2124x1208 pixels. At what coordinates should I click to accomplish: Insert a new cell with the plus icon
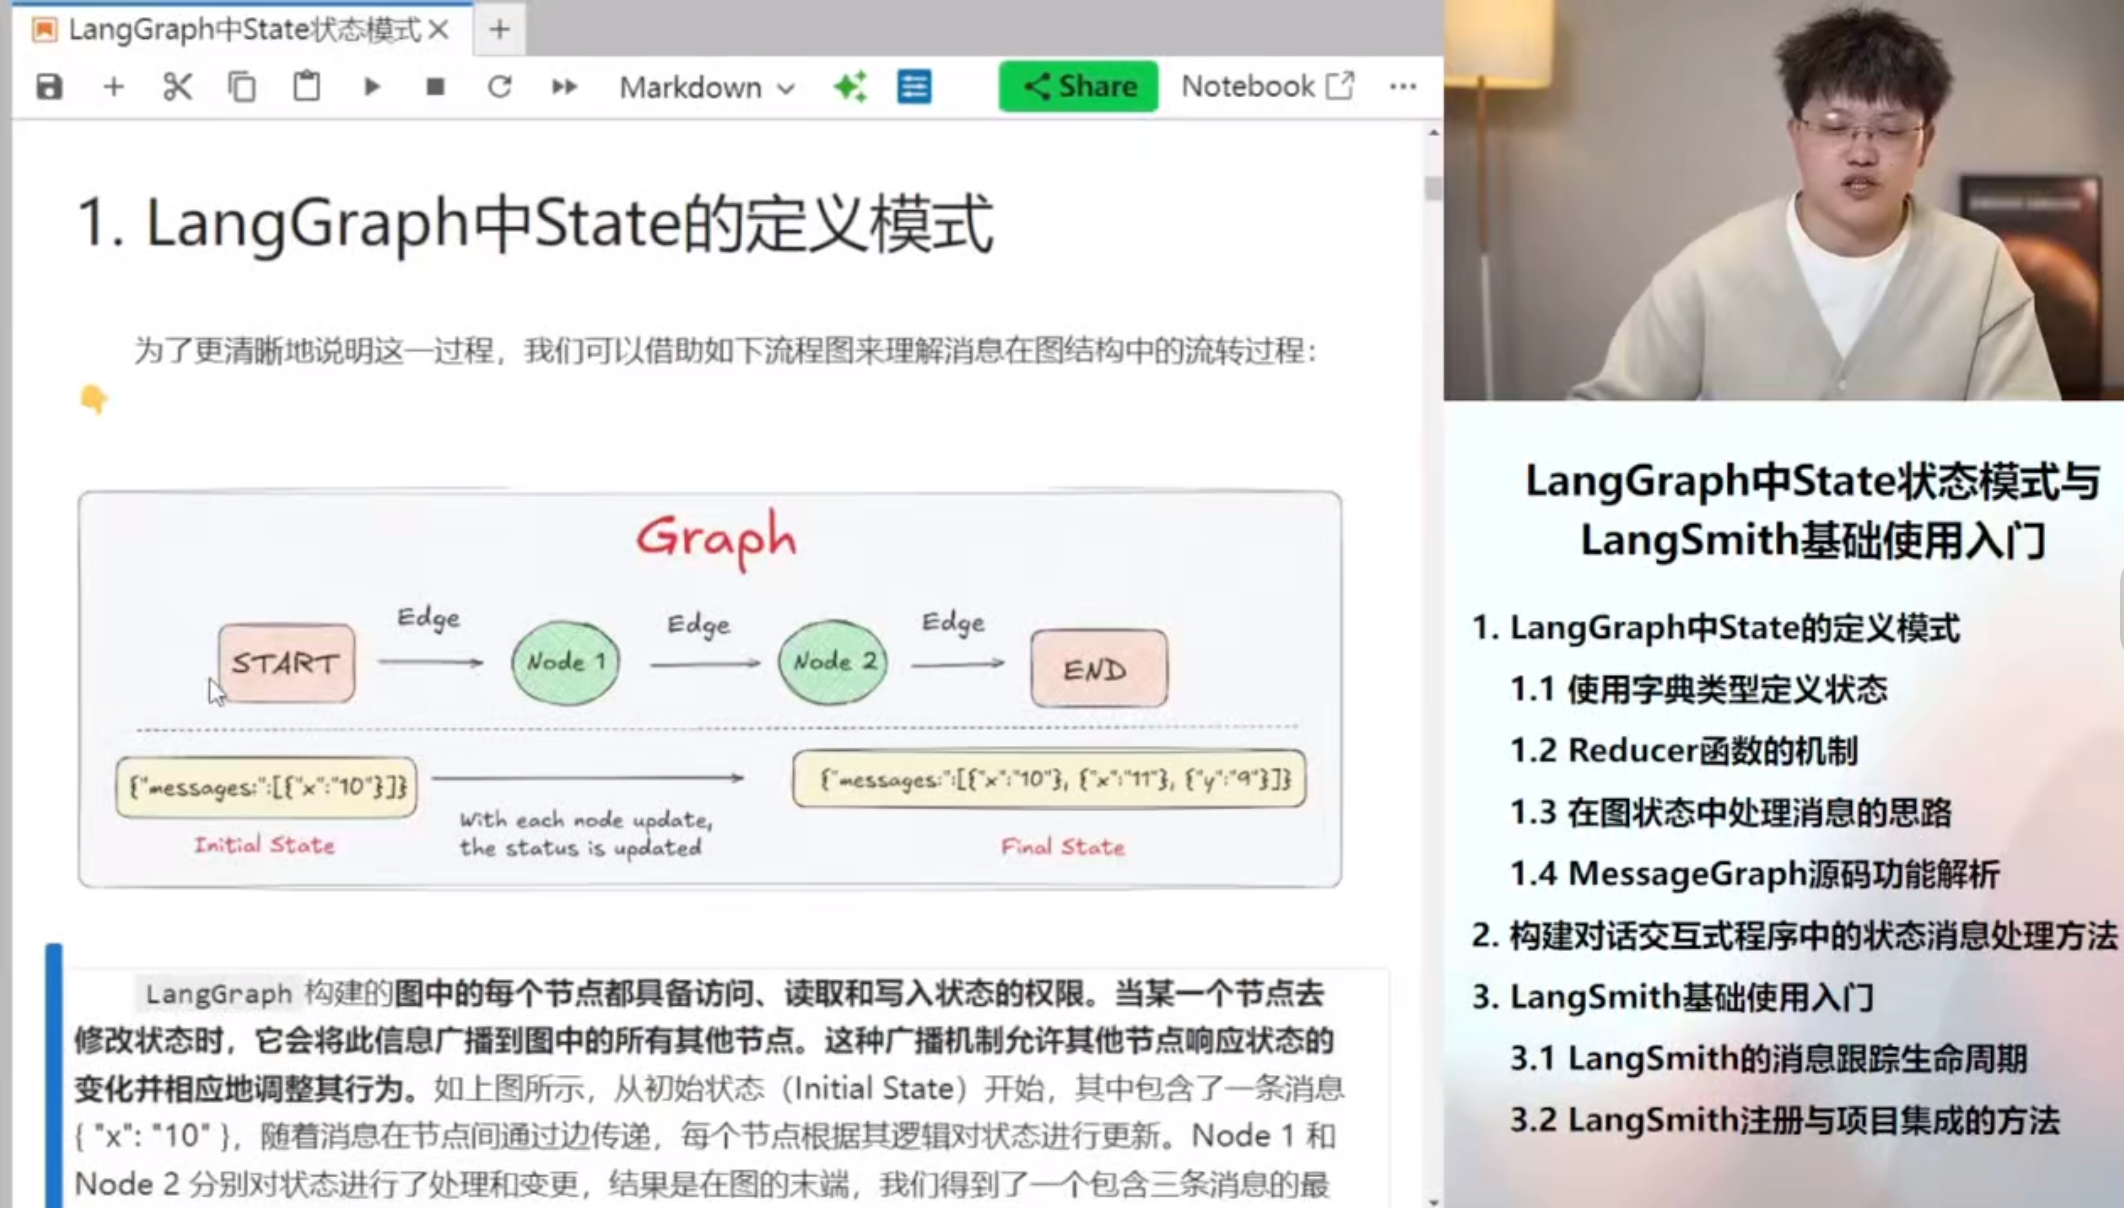114,87
